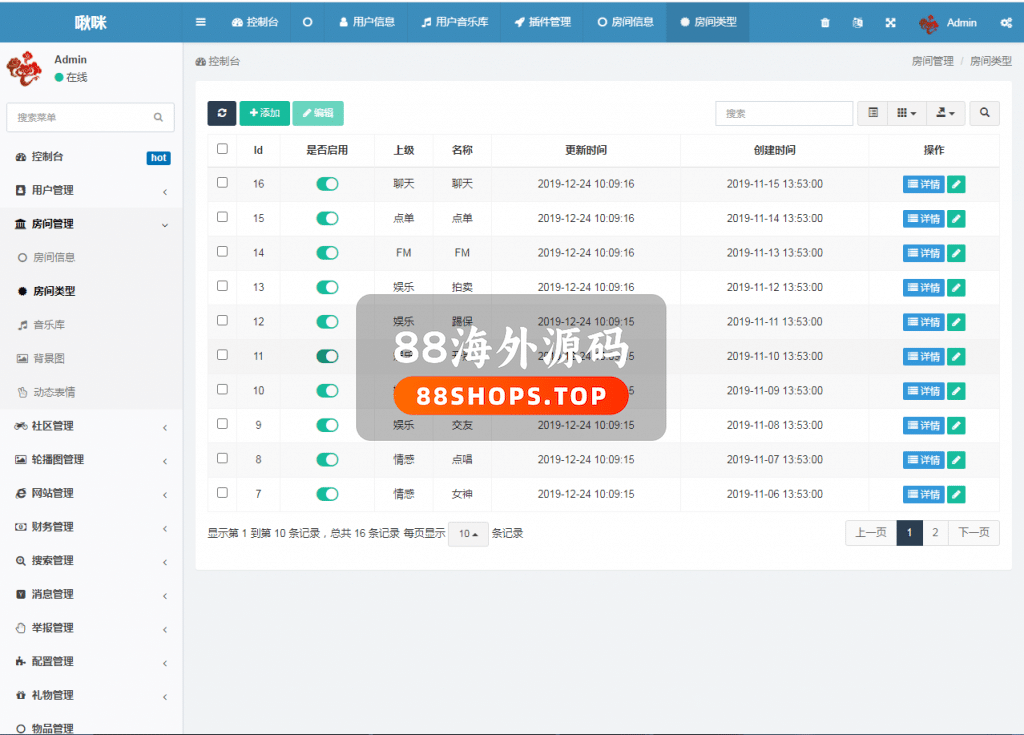The height and width of the screenshot is (735, 1024).
Task: Go to page 2 in pagination
Action: tap(935, 533)
